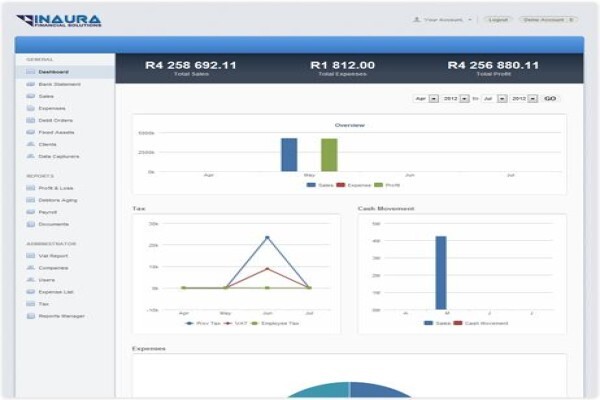This screenshot has width=600, height=400.
Task: Toggle the VAT legend item
Action: point(236,323)
